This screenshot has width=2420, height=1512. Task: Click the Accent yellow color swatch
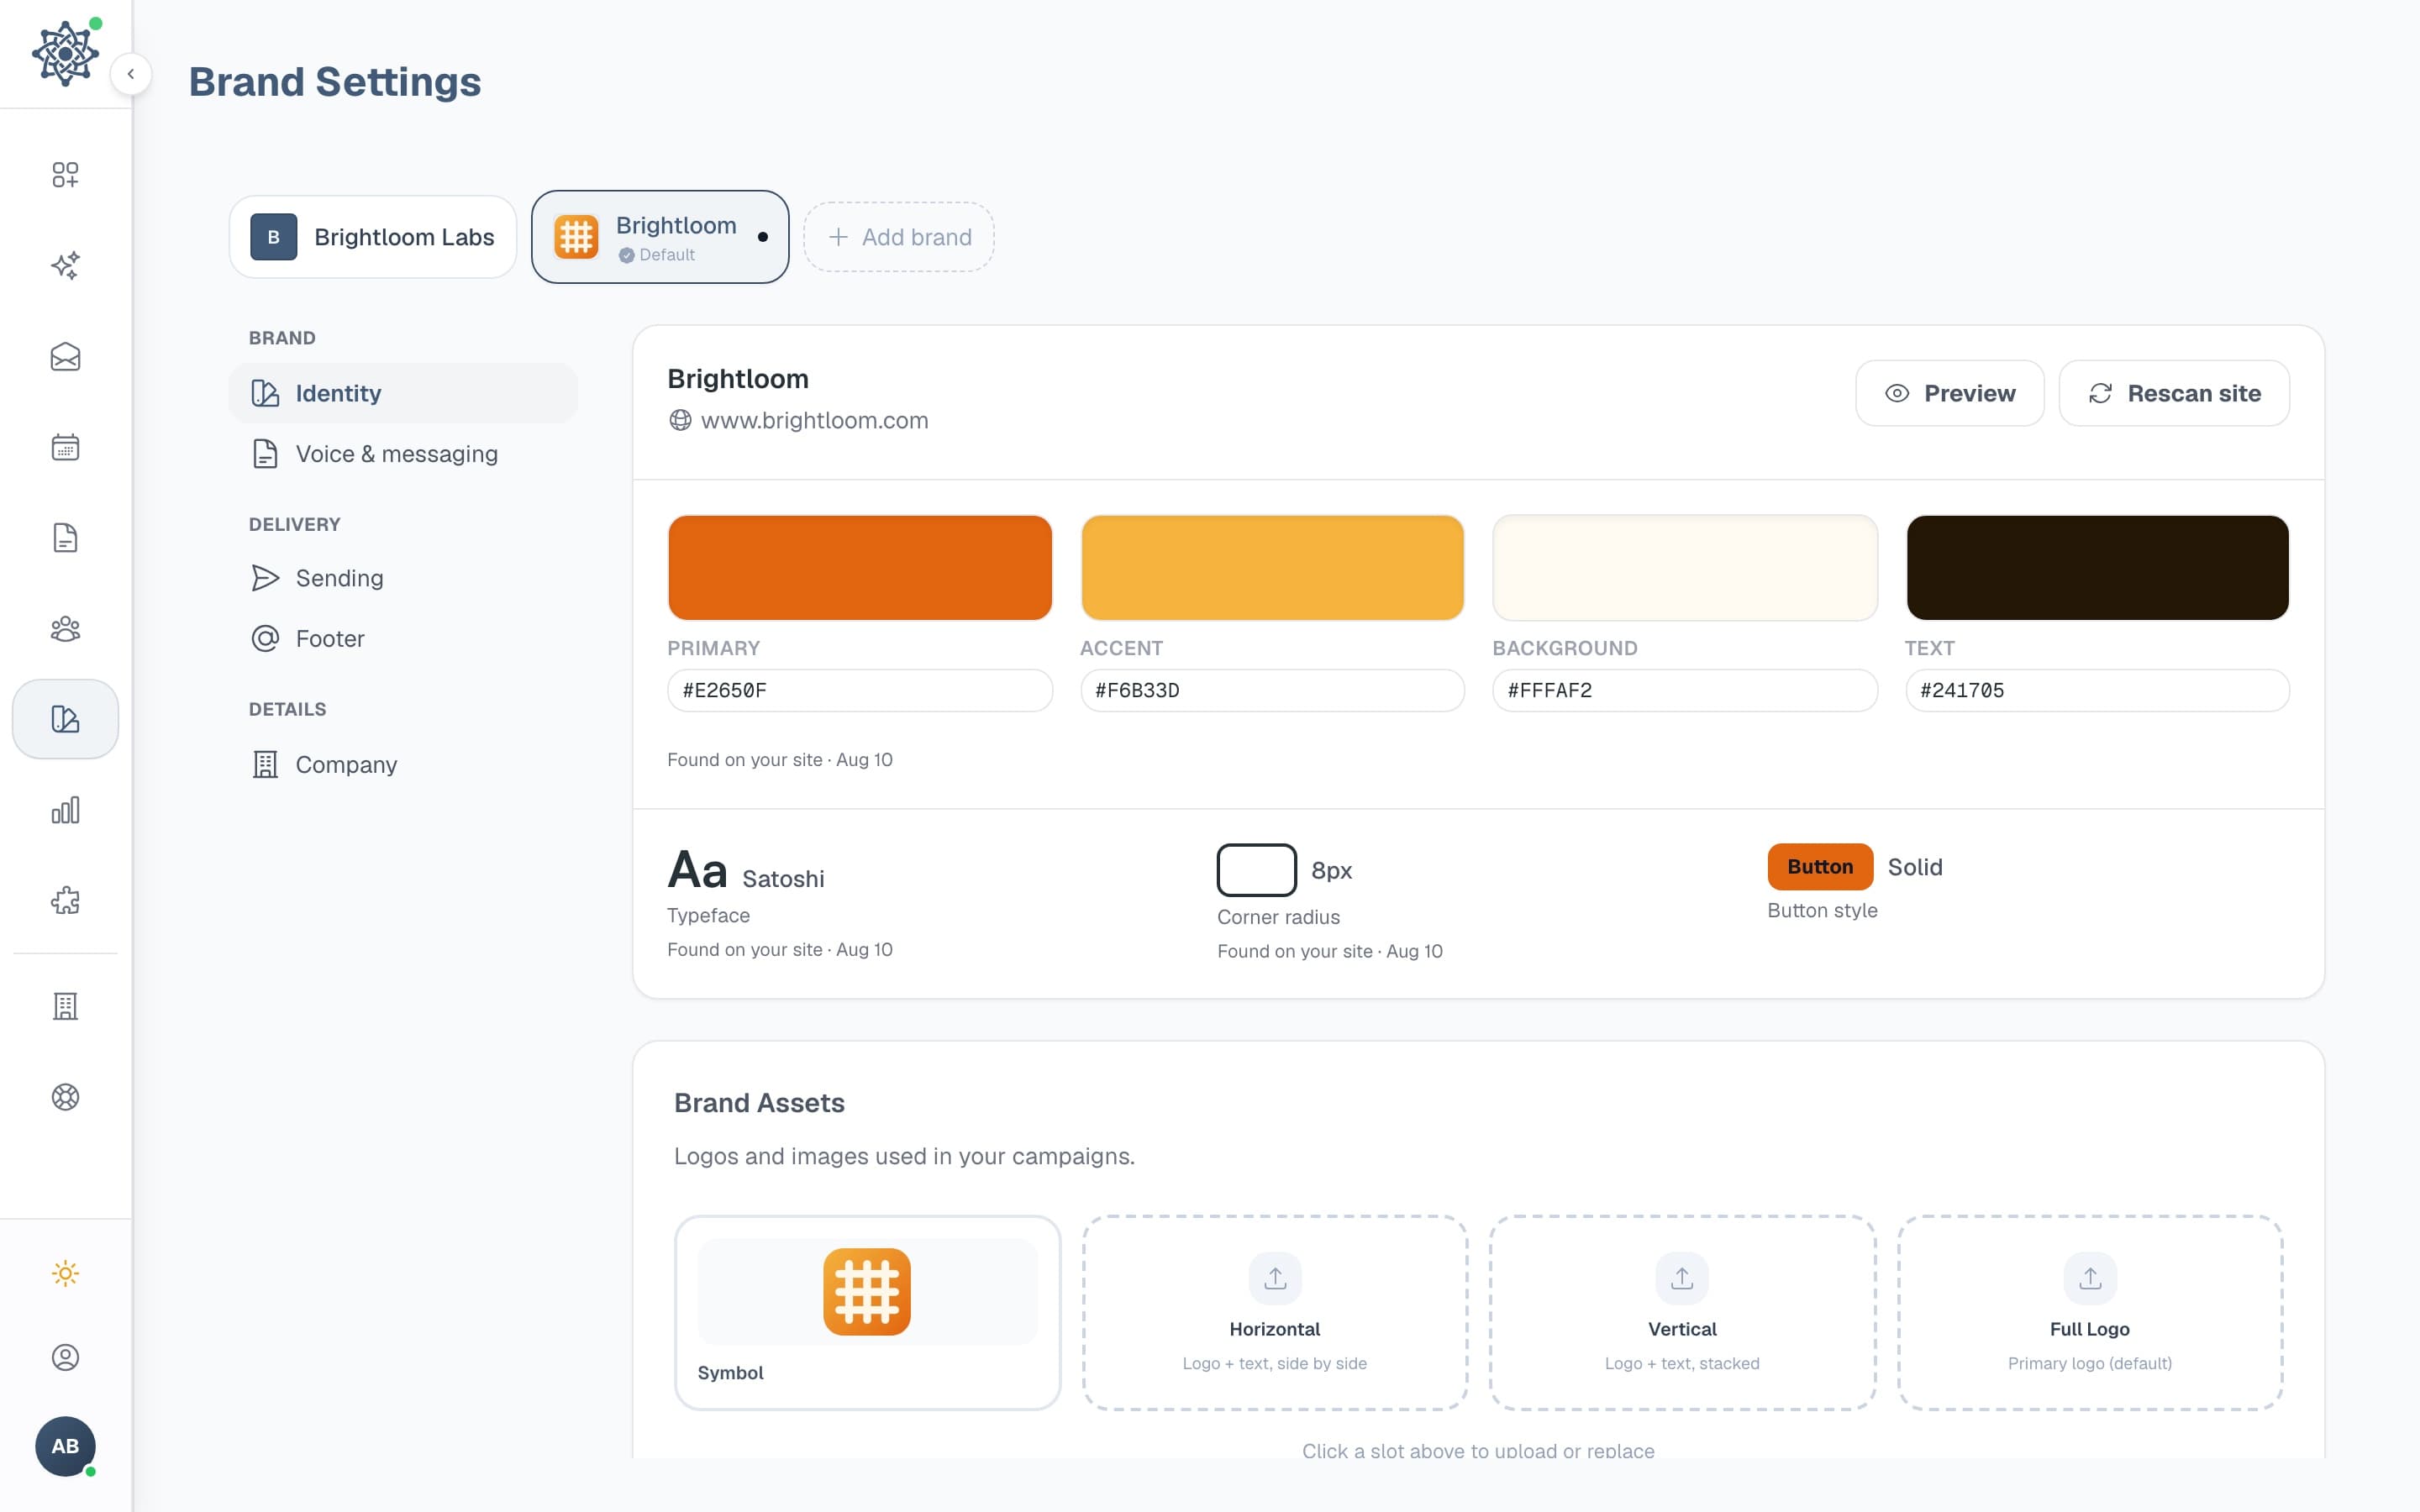(1272, 568)
